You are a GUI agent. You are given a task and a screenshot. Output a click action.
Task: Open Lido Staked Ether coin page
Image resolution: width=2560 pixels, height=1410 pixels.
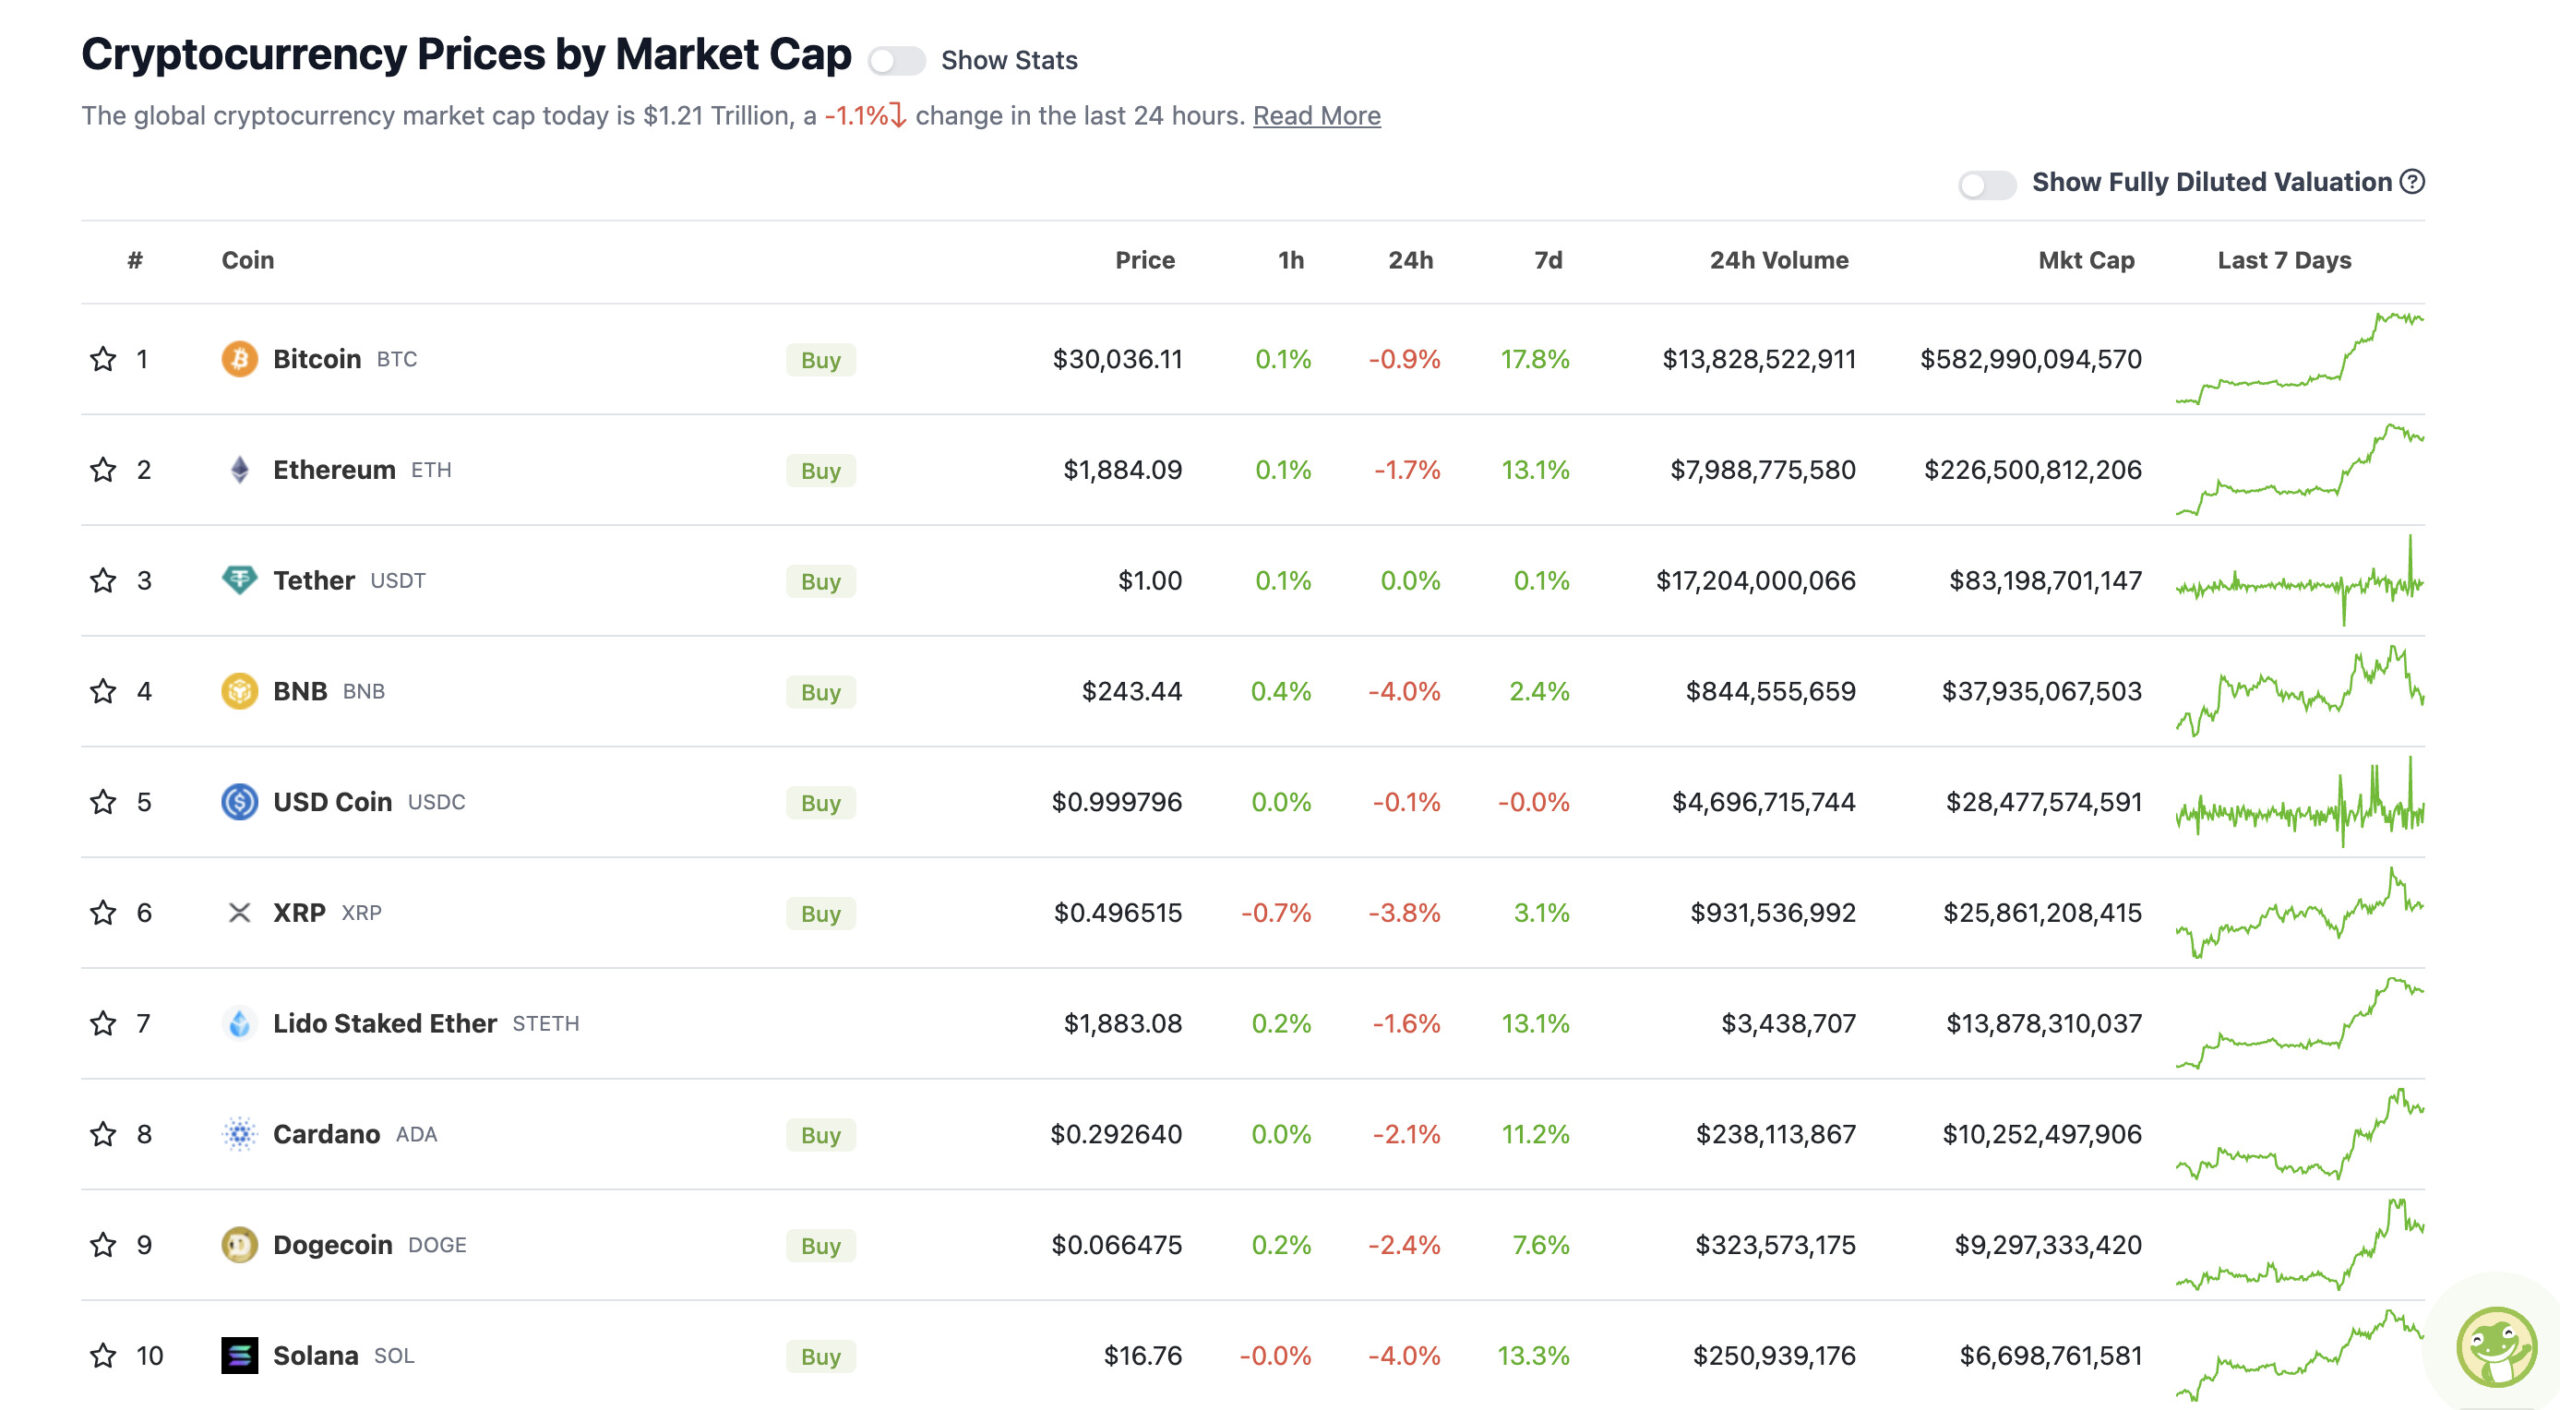[385, 1024]
